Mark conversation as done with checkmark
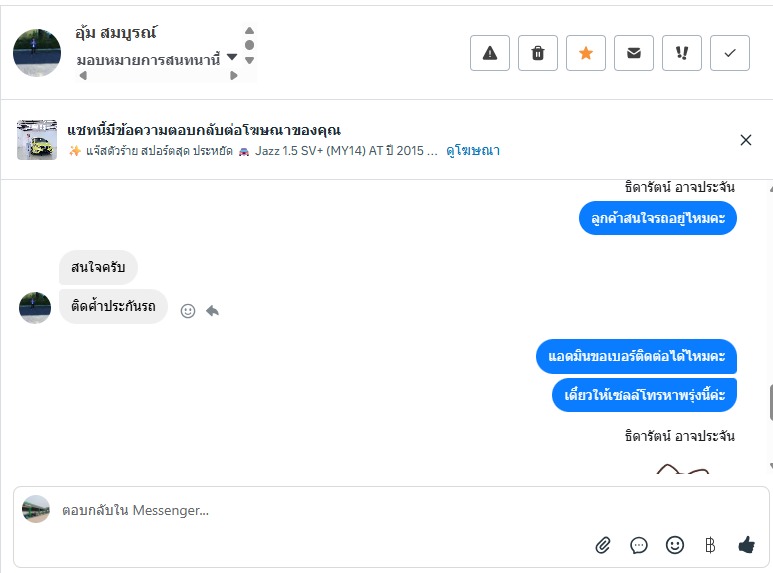The width and height of the screenshot is (773, 573). coord(730,54)
